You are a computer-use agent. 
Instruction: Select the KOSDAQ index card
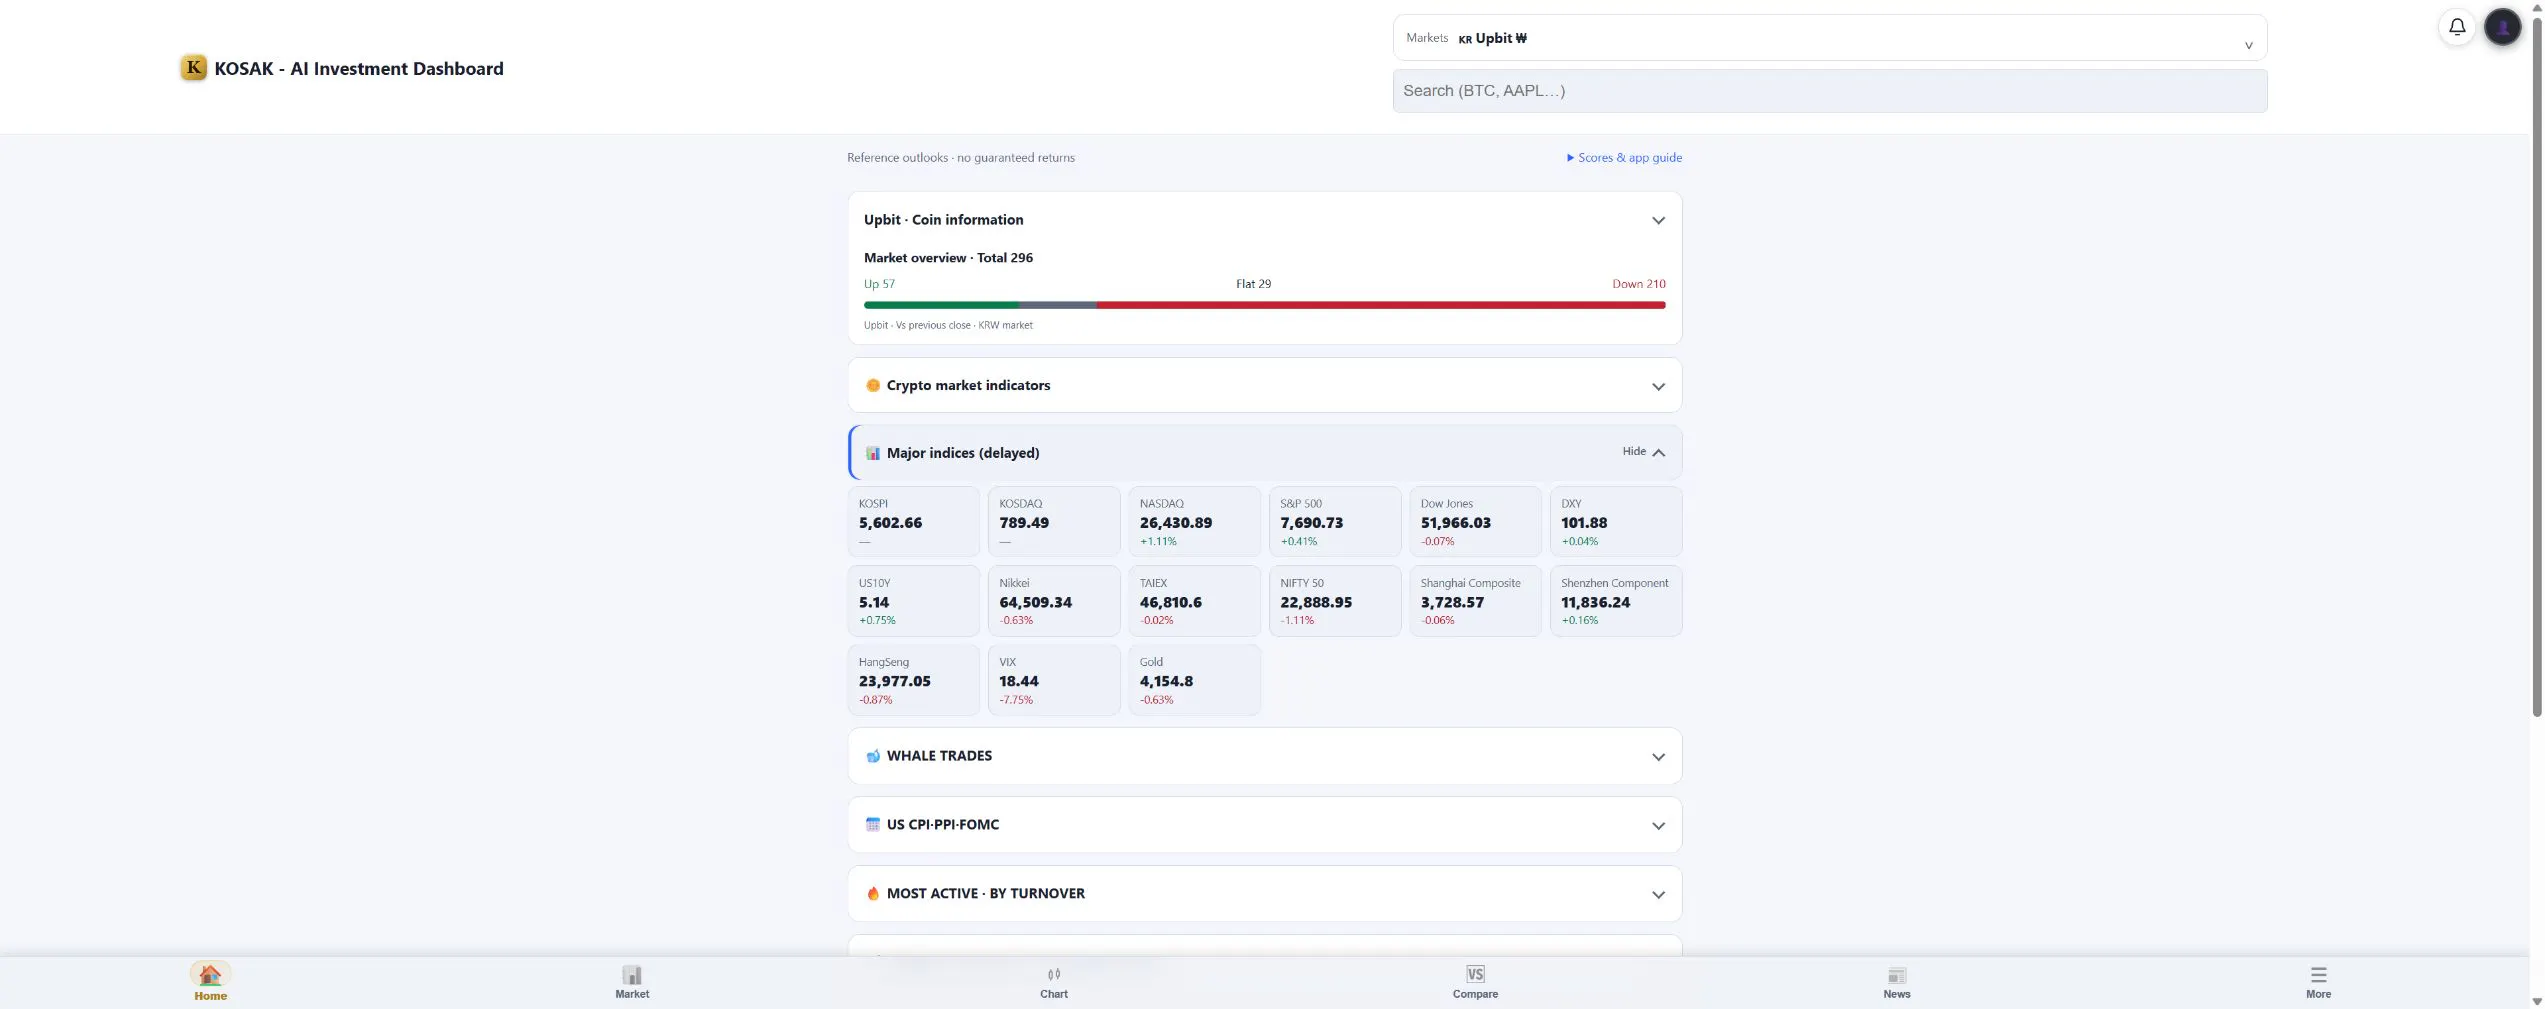pyautogui.click(x=1054, y=522)
